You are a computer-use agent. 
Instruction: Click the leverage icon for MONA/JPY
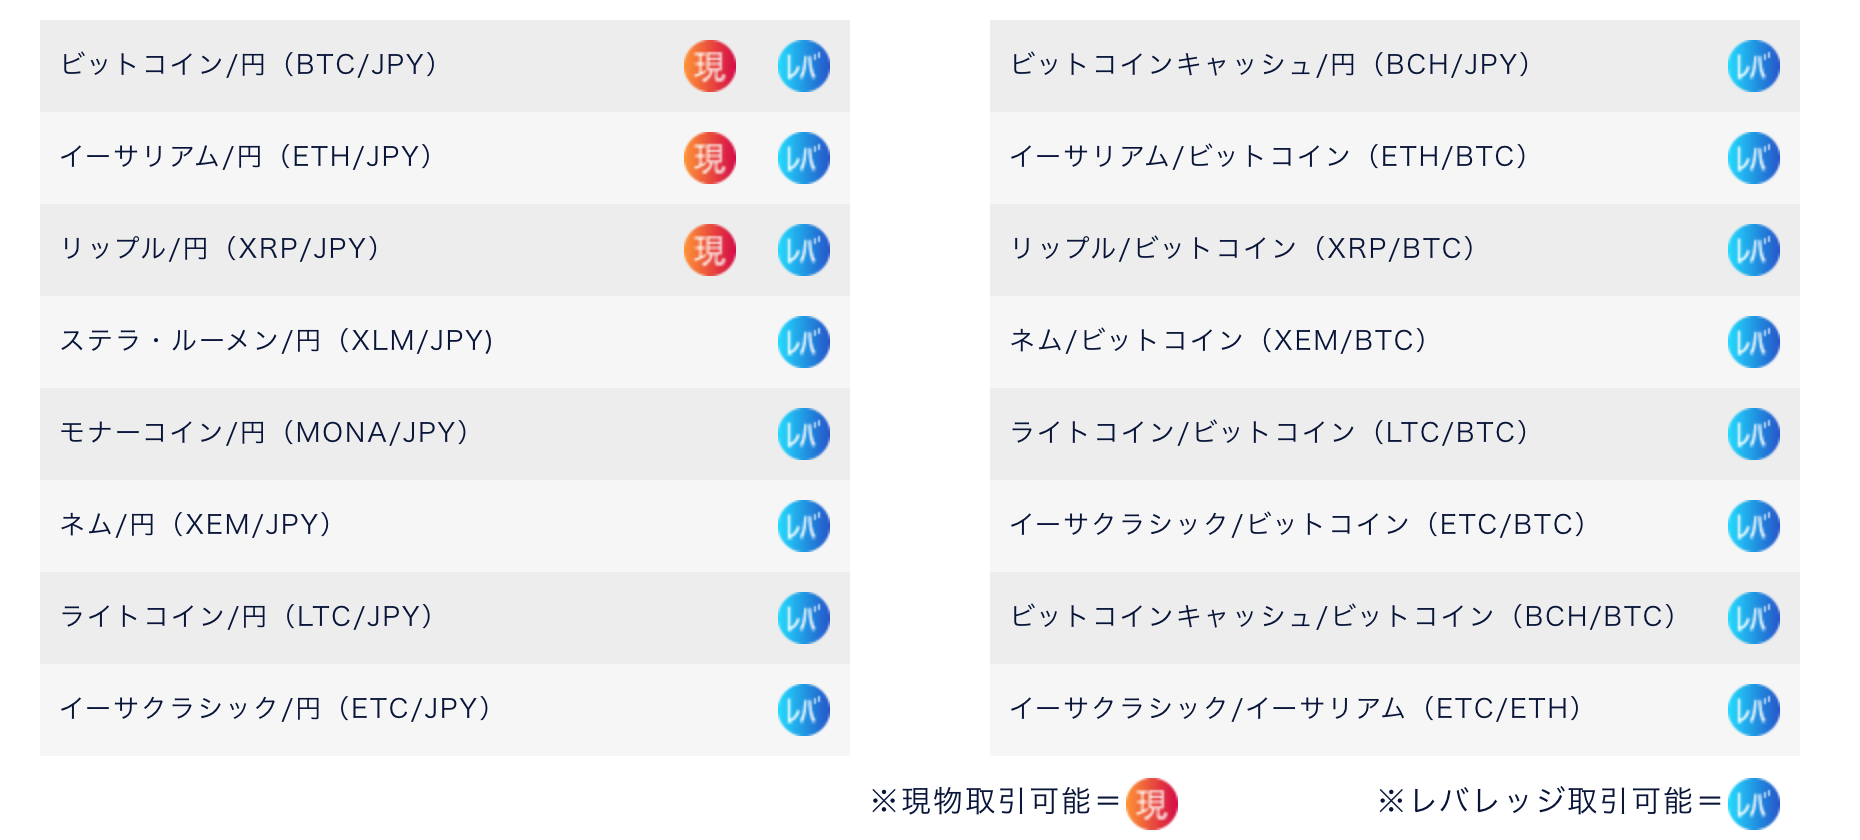tap(804, 434)
